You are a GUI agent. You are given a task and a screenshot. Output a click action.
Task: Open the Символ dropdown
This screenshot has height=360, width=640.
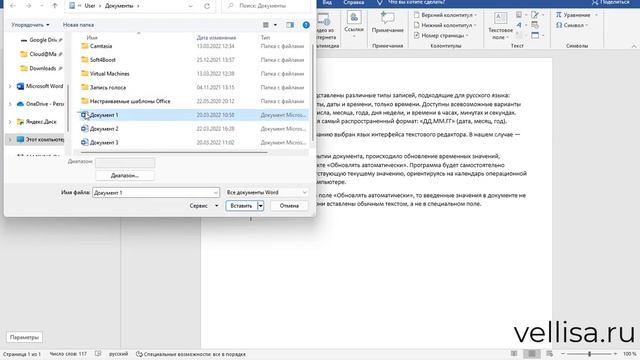(572, 25)
